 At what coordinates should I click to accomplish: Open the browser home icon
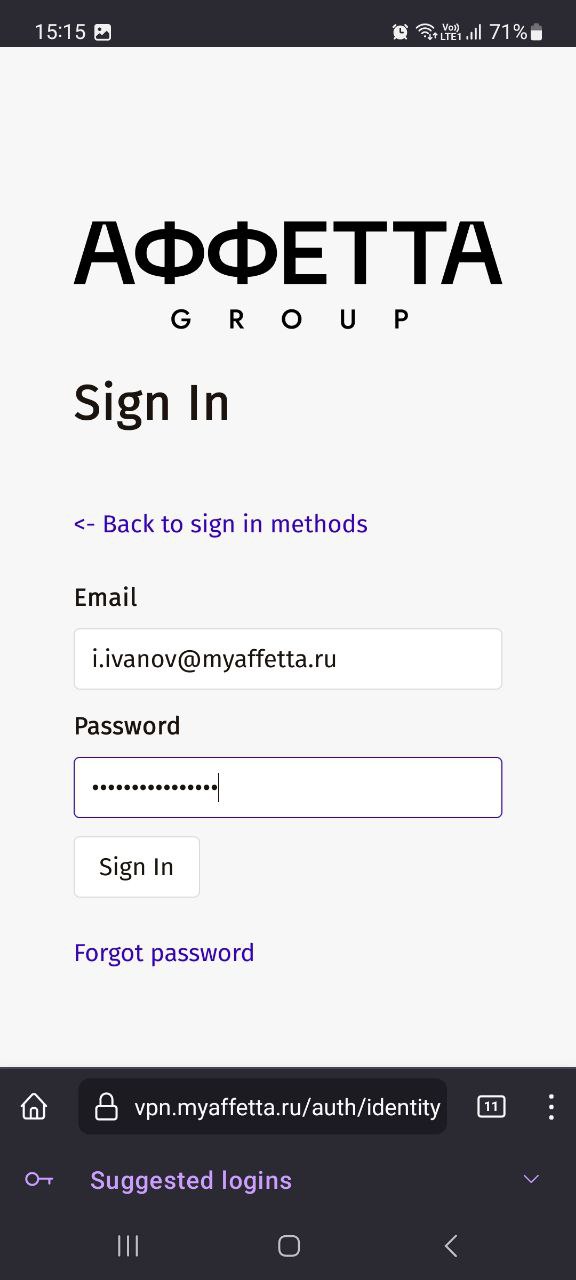tap(33, 1106)
